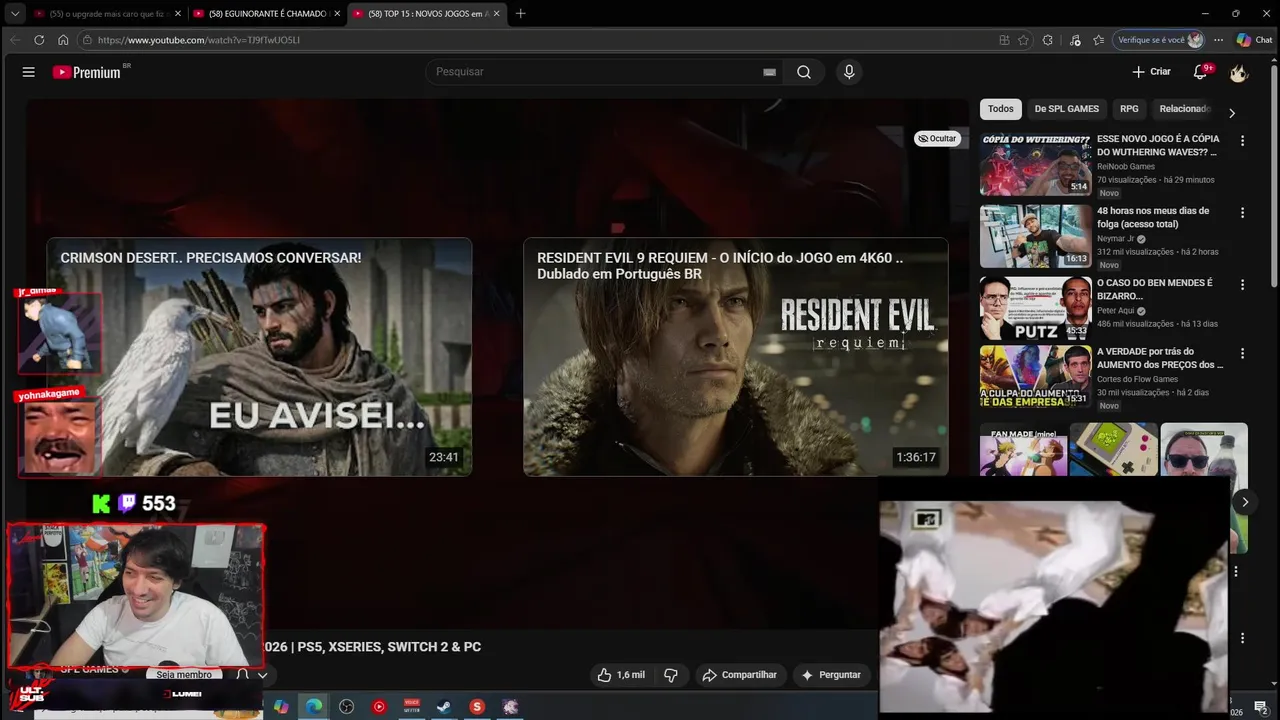The height and width of the screenshot is (720, 1280).
Task: Click 'Verifique se é você' profile button
Action: tap(1160, 40)
